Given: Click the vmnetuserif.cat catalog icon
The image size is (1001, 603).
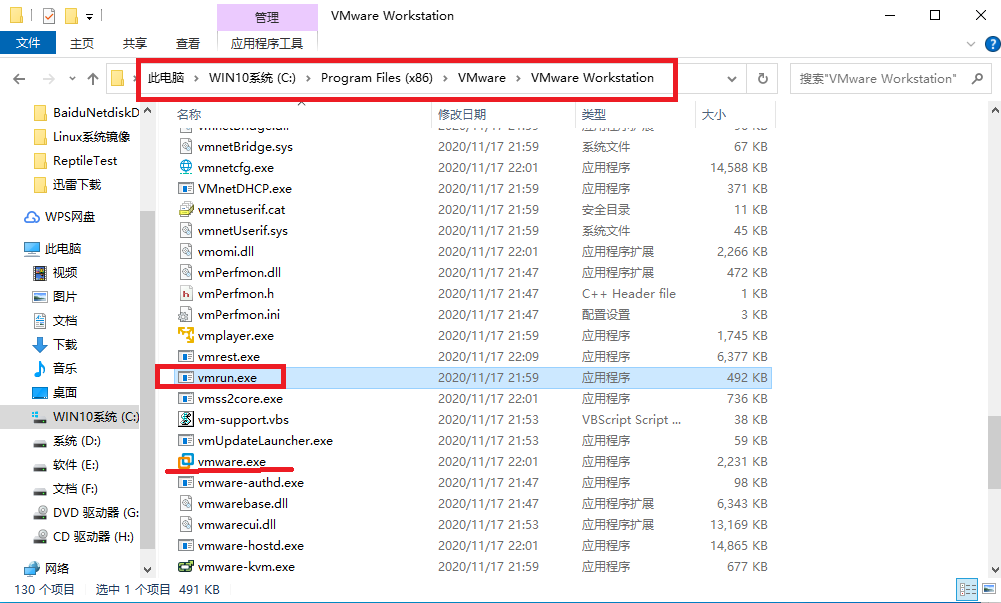Looking at the screenshot, I should coord(186,209).
